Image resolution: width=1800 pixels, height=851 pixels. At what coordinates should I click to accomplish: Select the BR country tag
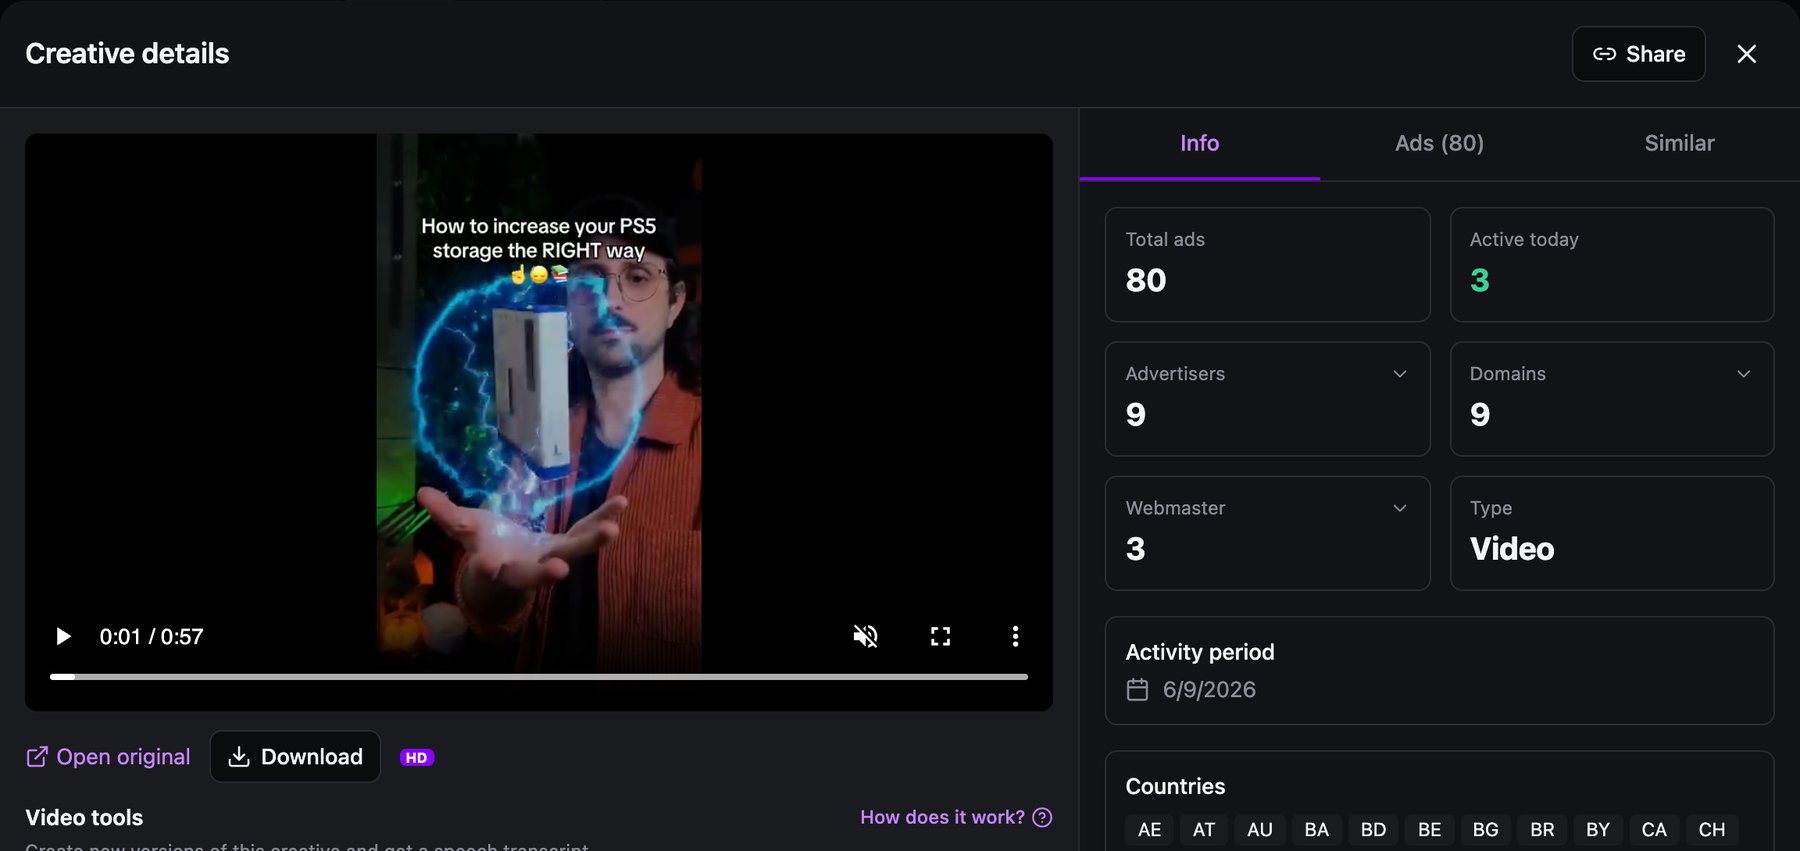(x=1543, y=830)
